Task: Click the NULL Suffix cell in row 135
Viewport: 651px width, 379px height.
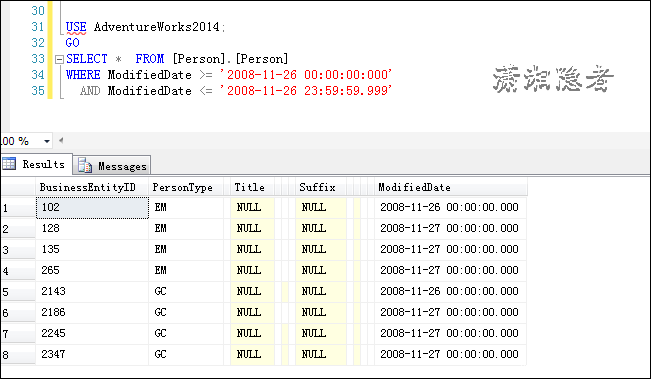Action: point(321,249)
